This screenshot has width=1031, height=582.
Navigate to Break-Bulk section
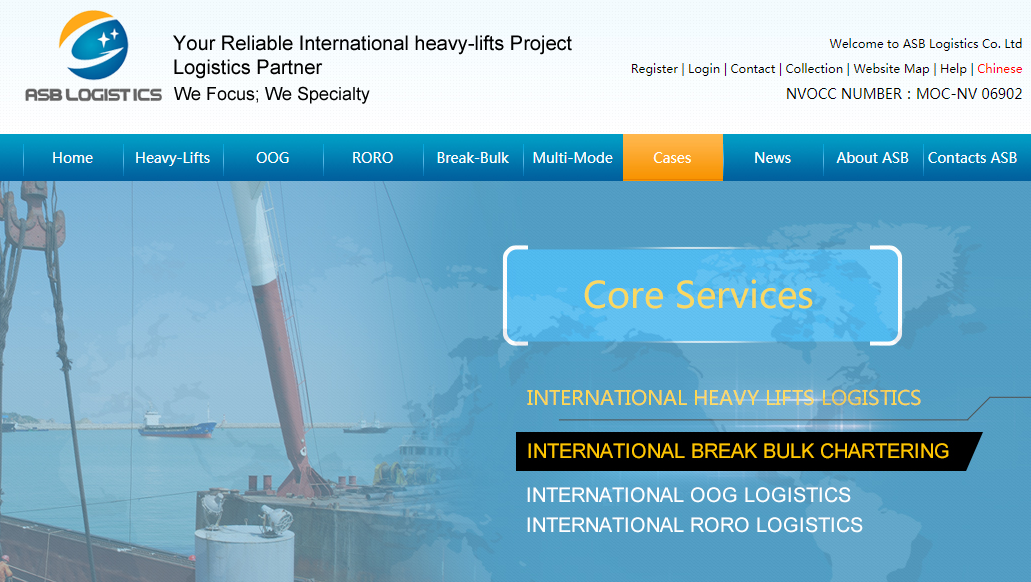tap(472, 158)
